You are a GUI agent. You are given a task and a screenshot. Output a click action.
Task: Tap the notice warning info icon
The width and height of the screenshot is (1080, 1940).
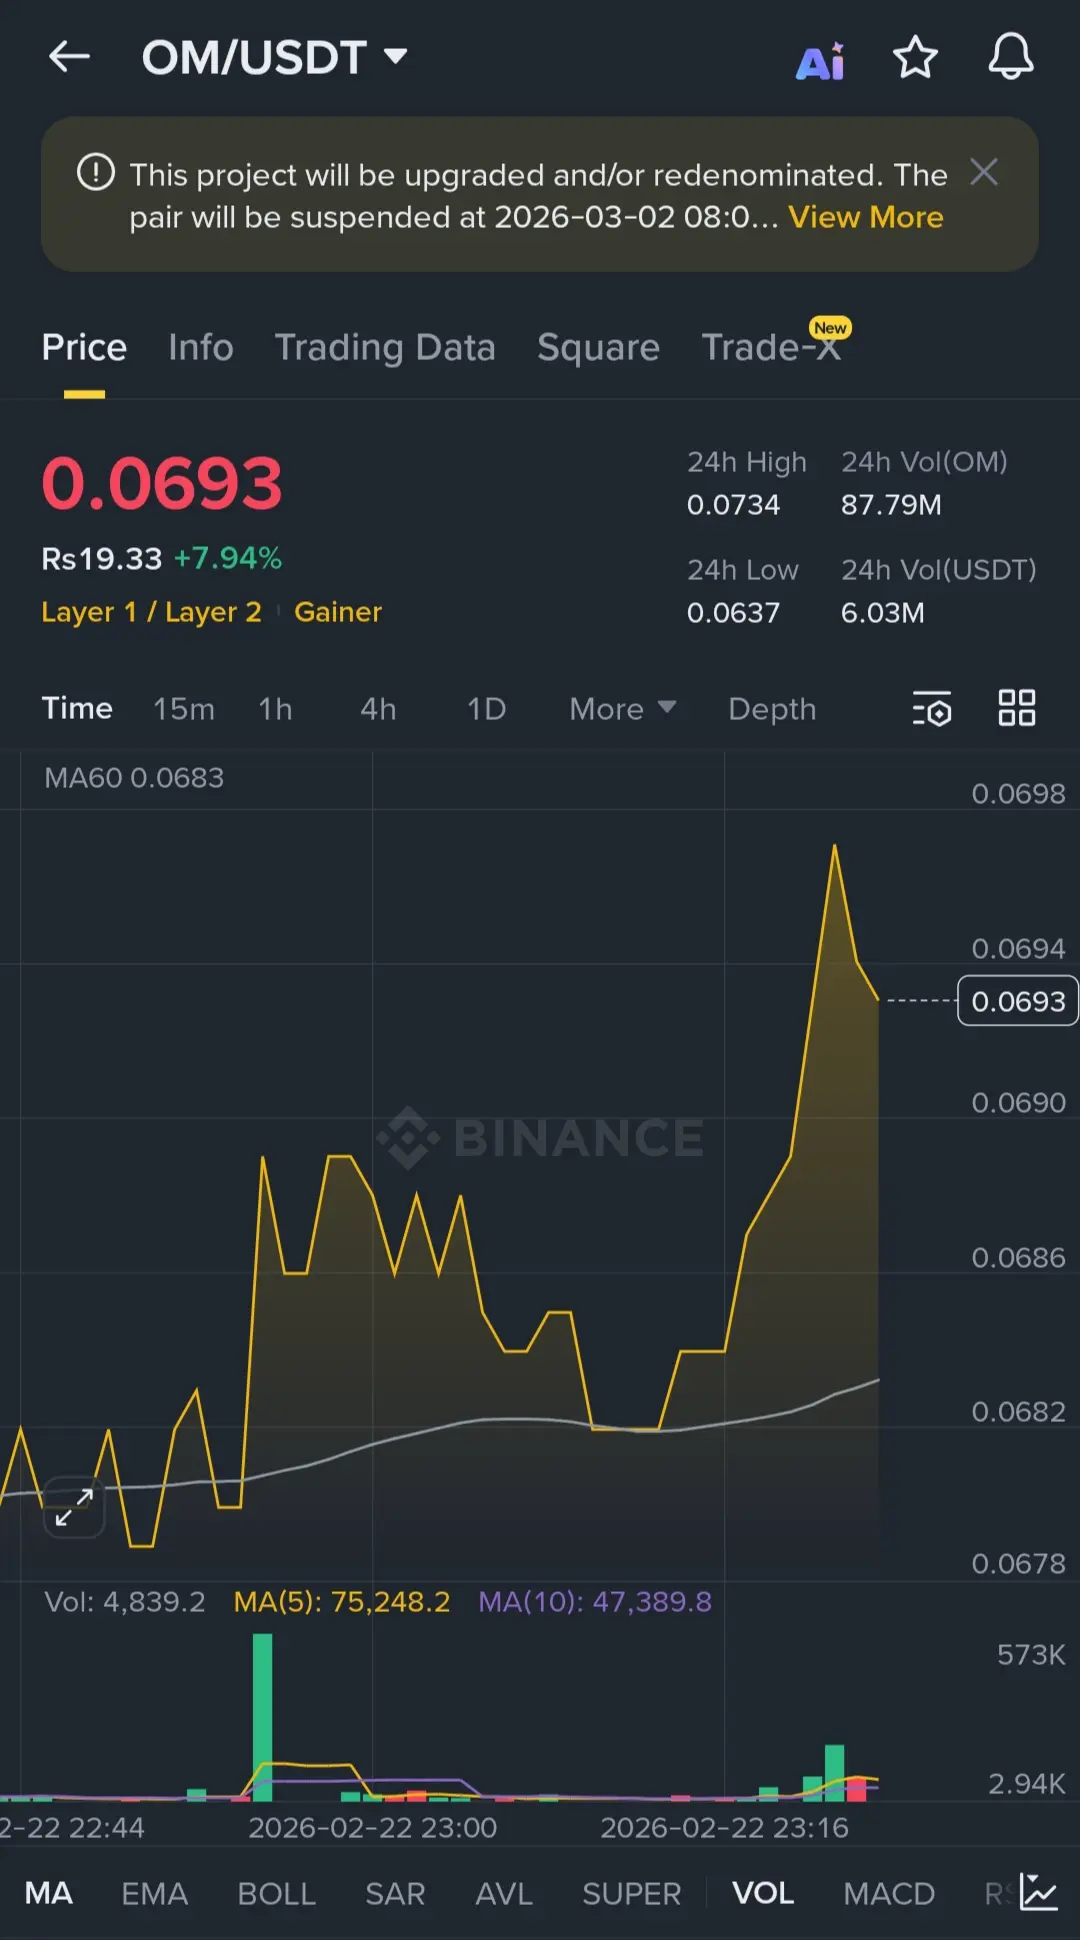[x=96, y=172]
